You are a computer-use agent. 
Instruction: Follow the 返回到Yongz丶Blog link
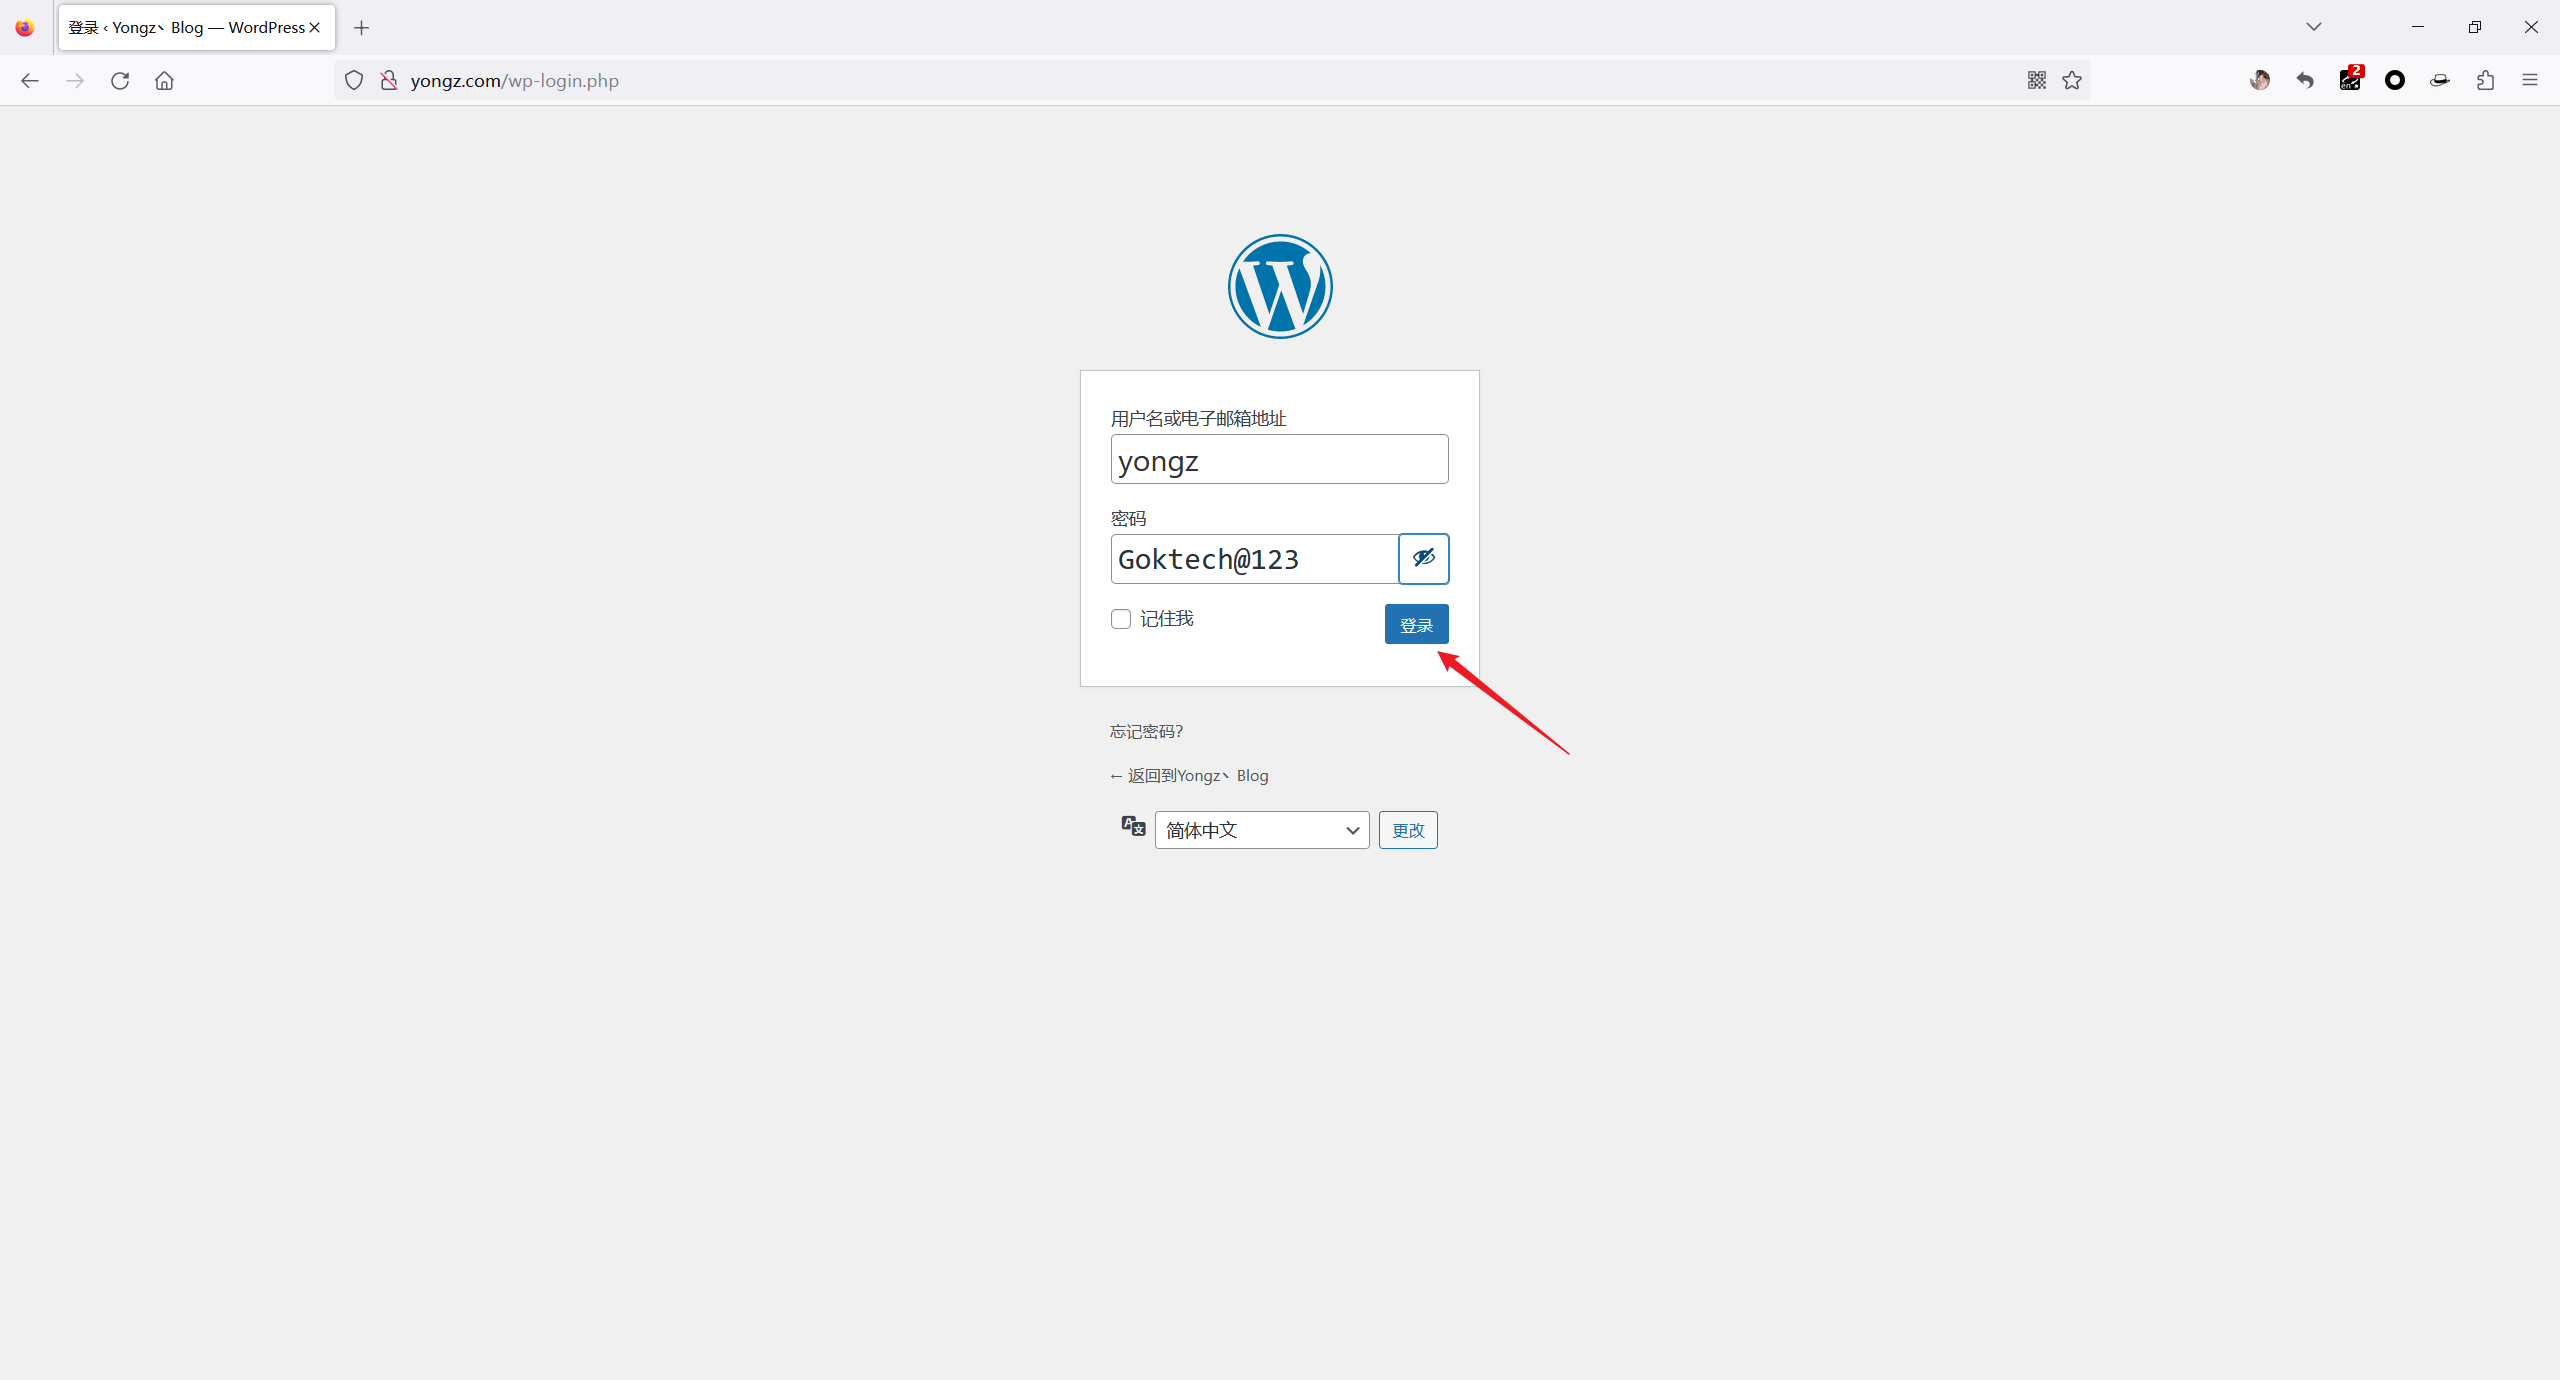coord(1189,776)
